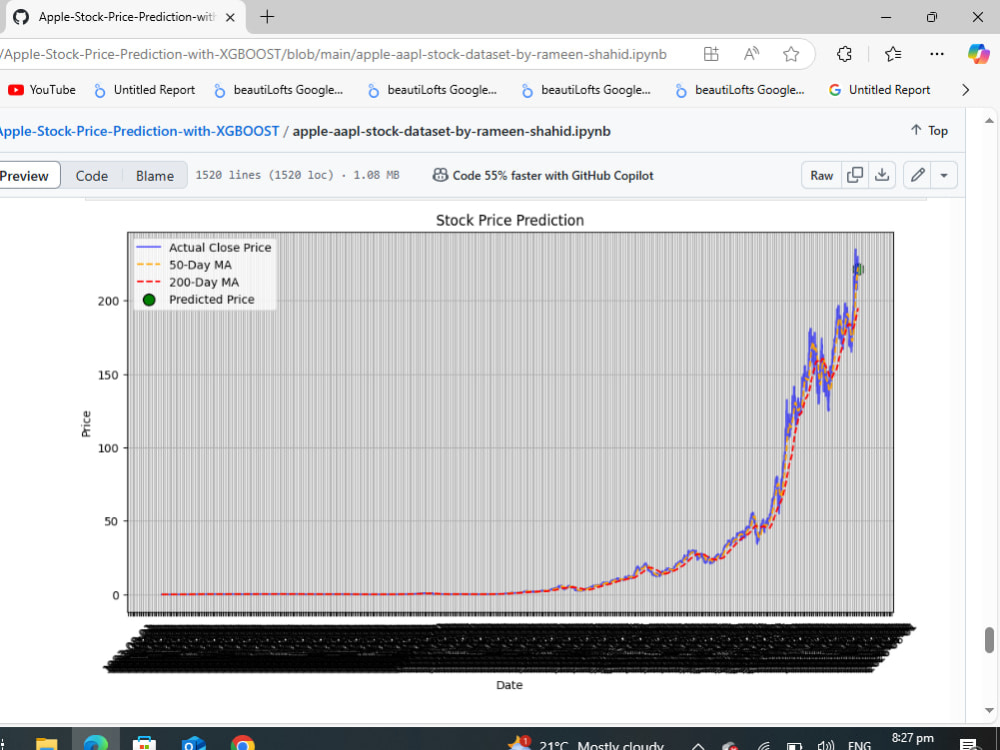Click the ENG language indicator

859,745
